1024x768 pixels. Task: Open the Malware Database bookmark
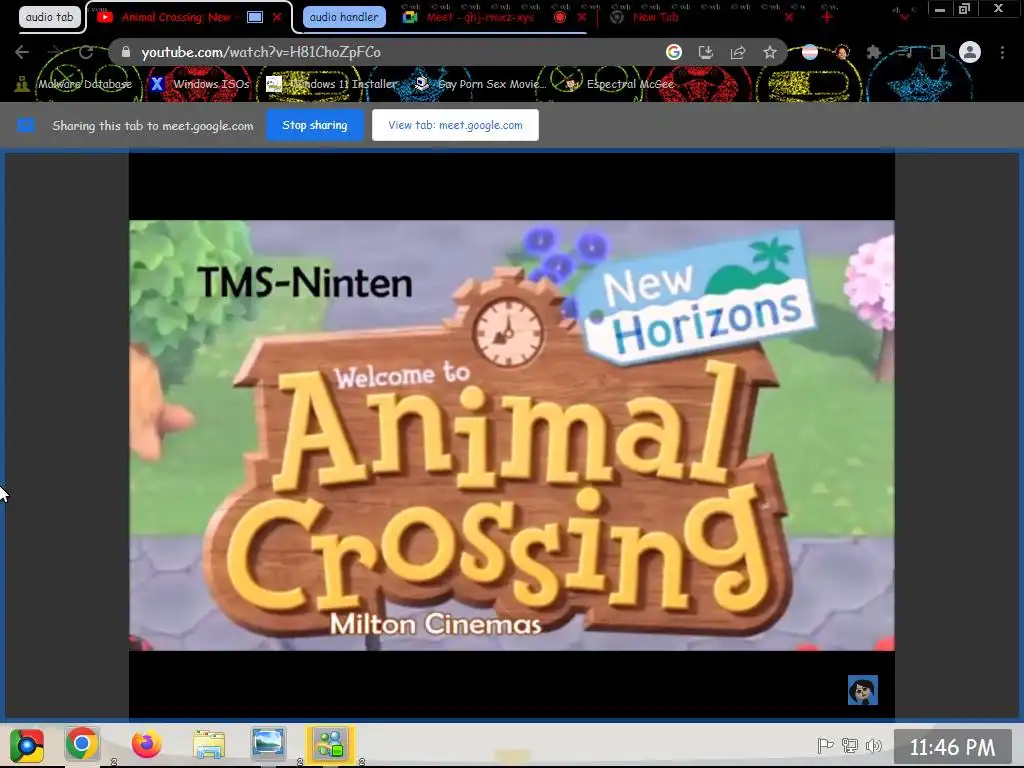pos(74,84)
